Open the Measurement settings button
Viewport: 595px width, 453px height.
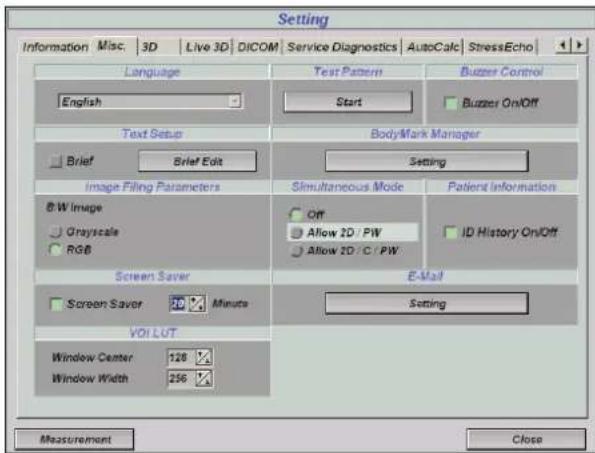click(x=74, y=439)
